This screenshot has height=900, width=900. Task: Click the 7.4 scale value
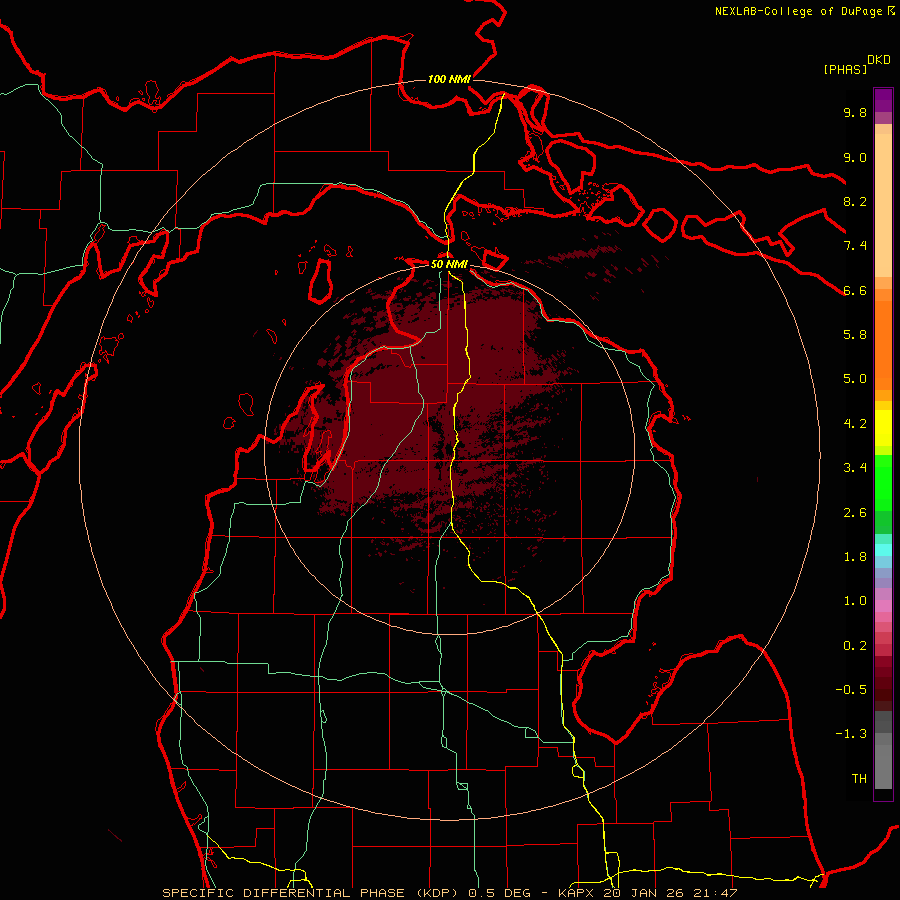[x=855, y=246]
